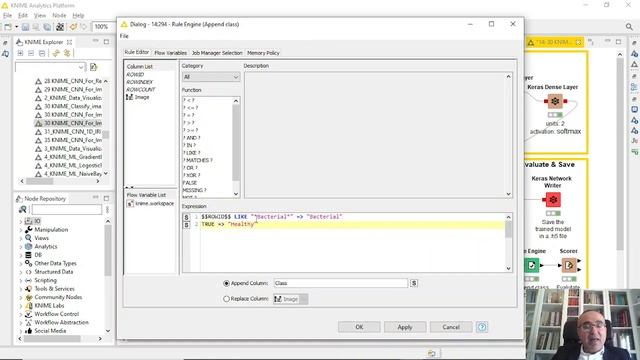Click the OK button
This screenshot has width=640, height=360.
point(359,327)
